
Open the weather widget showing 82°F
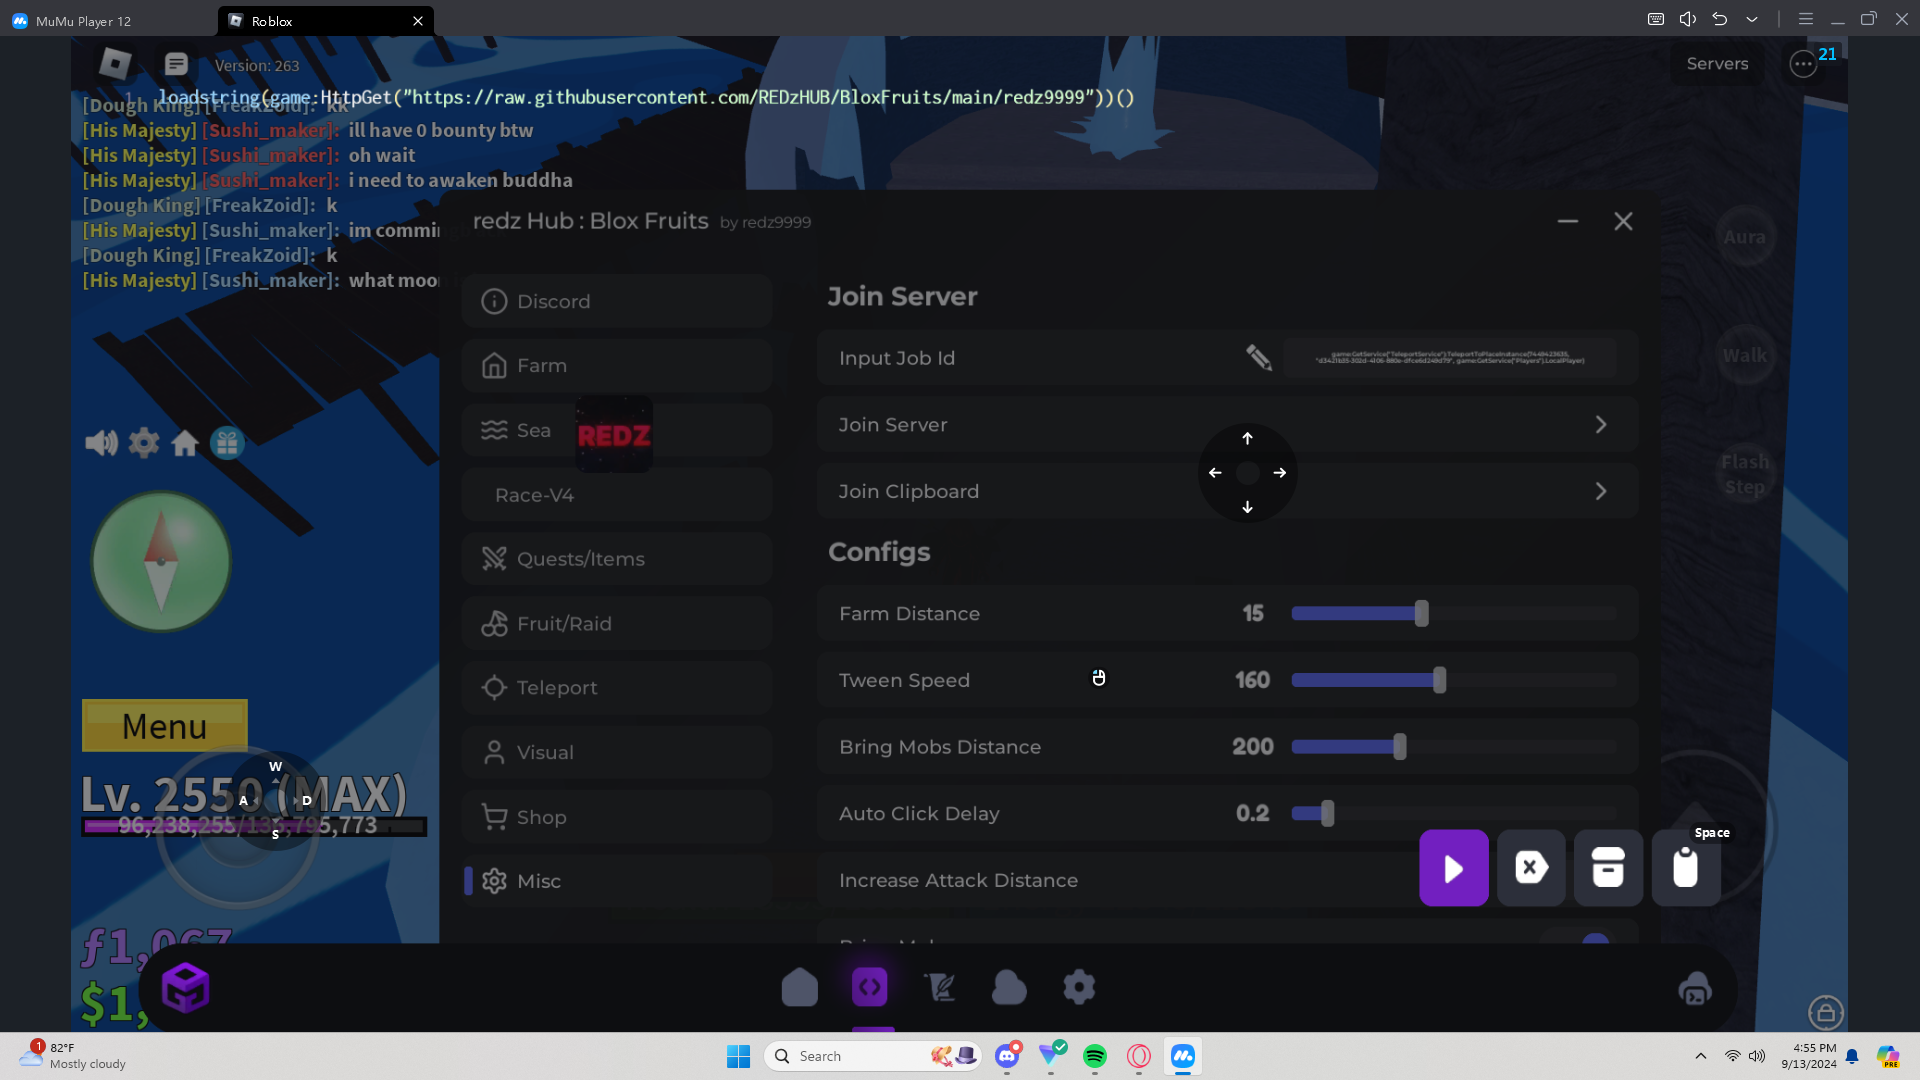[x=74, y=1056]
